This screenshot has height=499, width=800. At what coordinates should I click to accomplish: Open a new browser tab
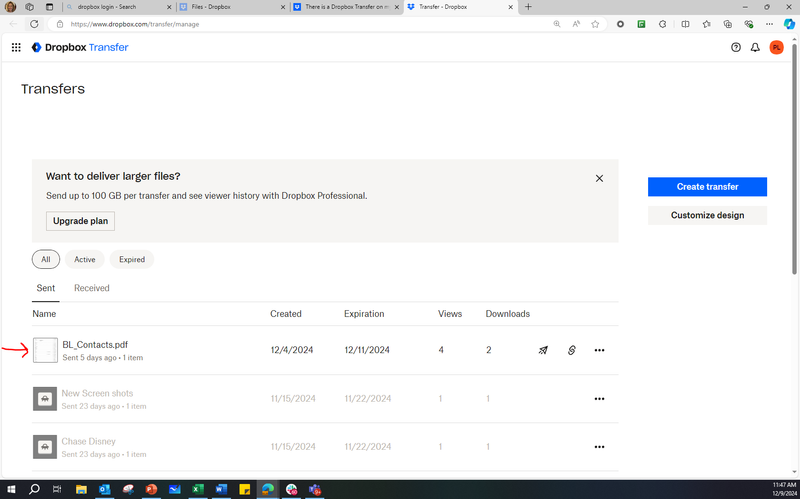pyautogui.click(x=528, y=7)
